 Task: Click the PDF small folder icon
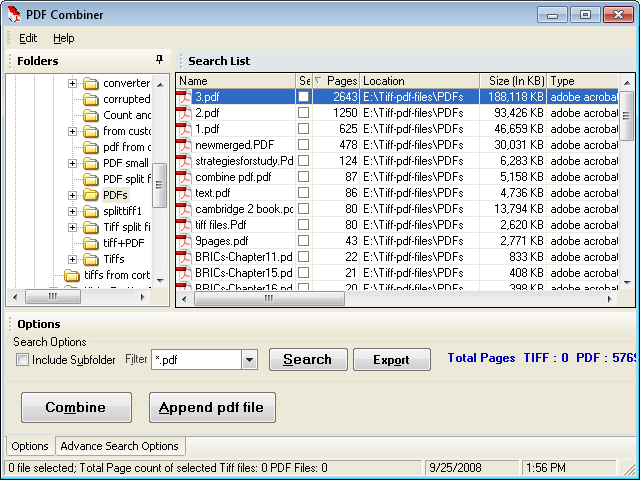coord(91,163)
